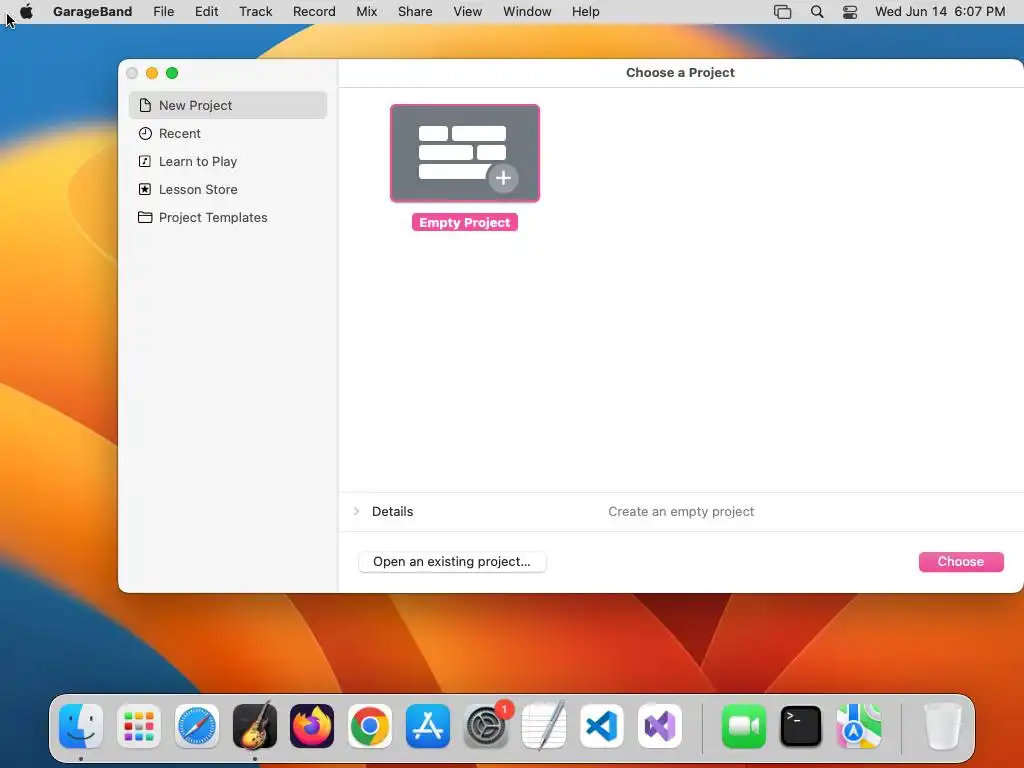This screenshot has width=1024, height=768.
Task: Open the View menu
Action: coord(468,12)
